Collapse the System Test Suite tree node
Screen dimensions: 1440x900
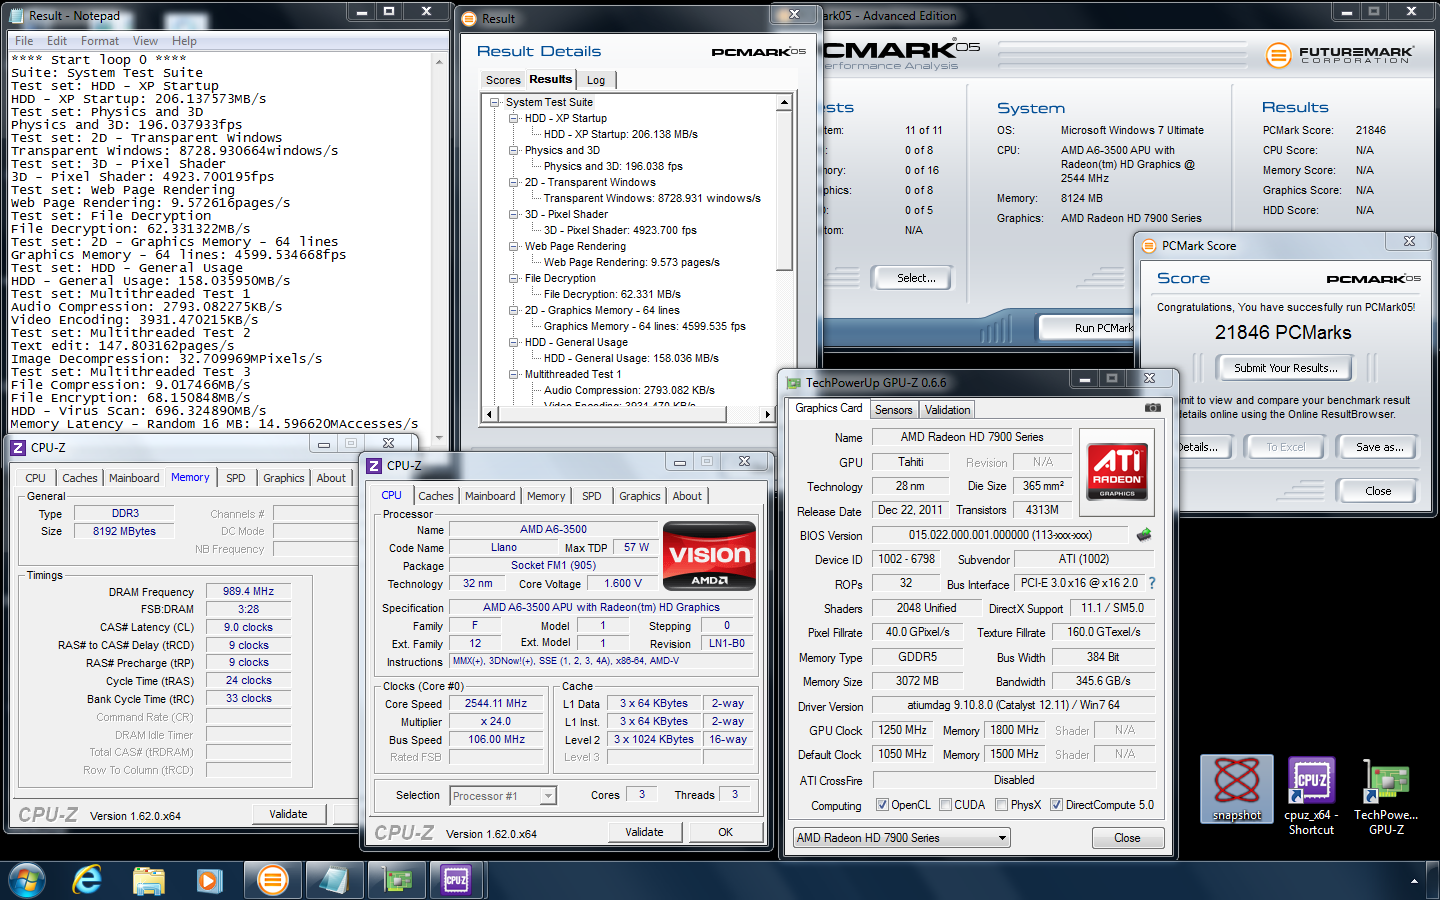coord(494,102)
